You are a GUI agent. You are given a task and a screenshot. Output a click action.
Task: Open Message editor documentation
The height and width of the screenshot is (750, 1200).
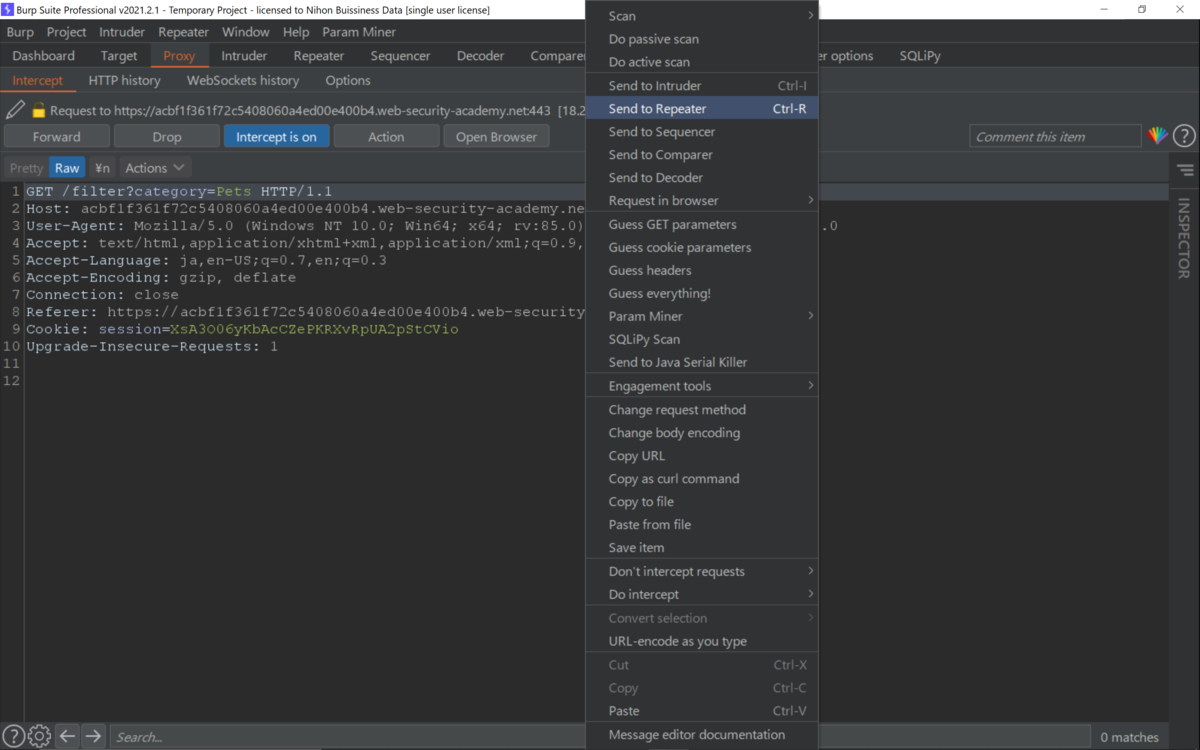(x=702, y=734)
